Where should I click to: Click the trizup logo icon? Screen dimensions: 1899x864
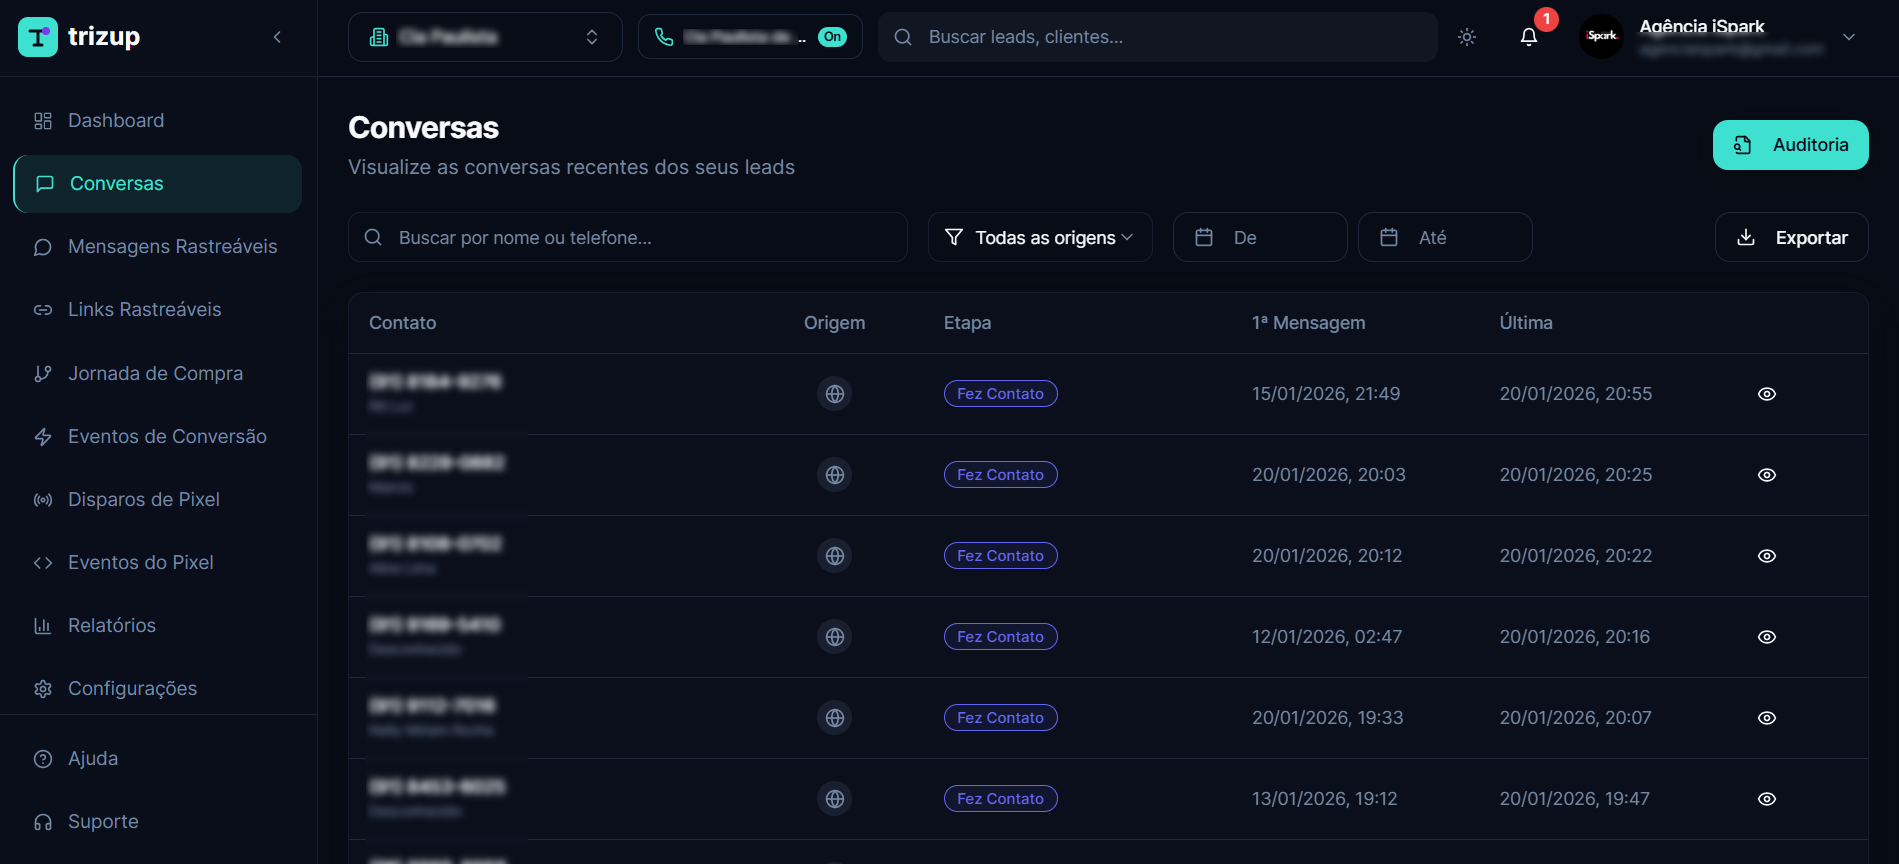[x=38, y=37]
